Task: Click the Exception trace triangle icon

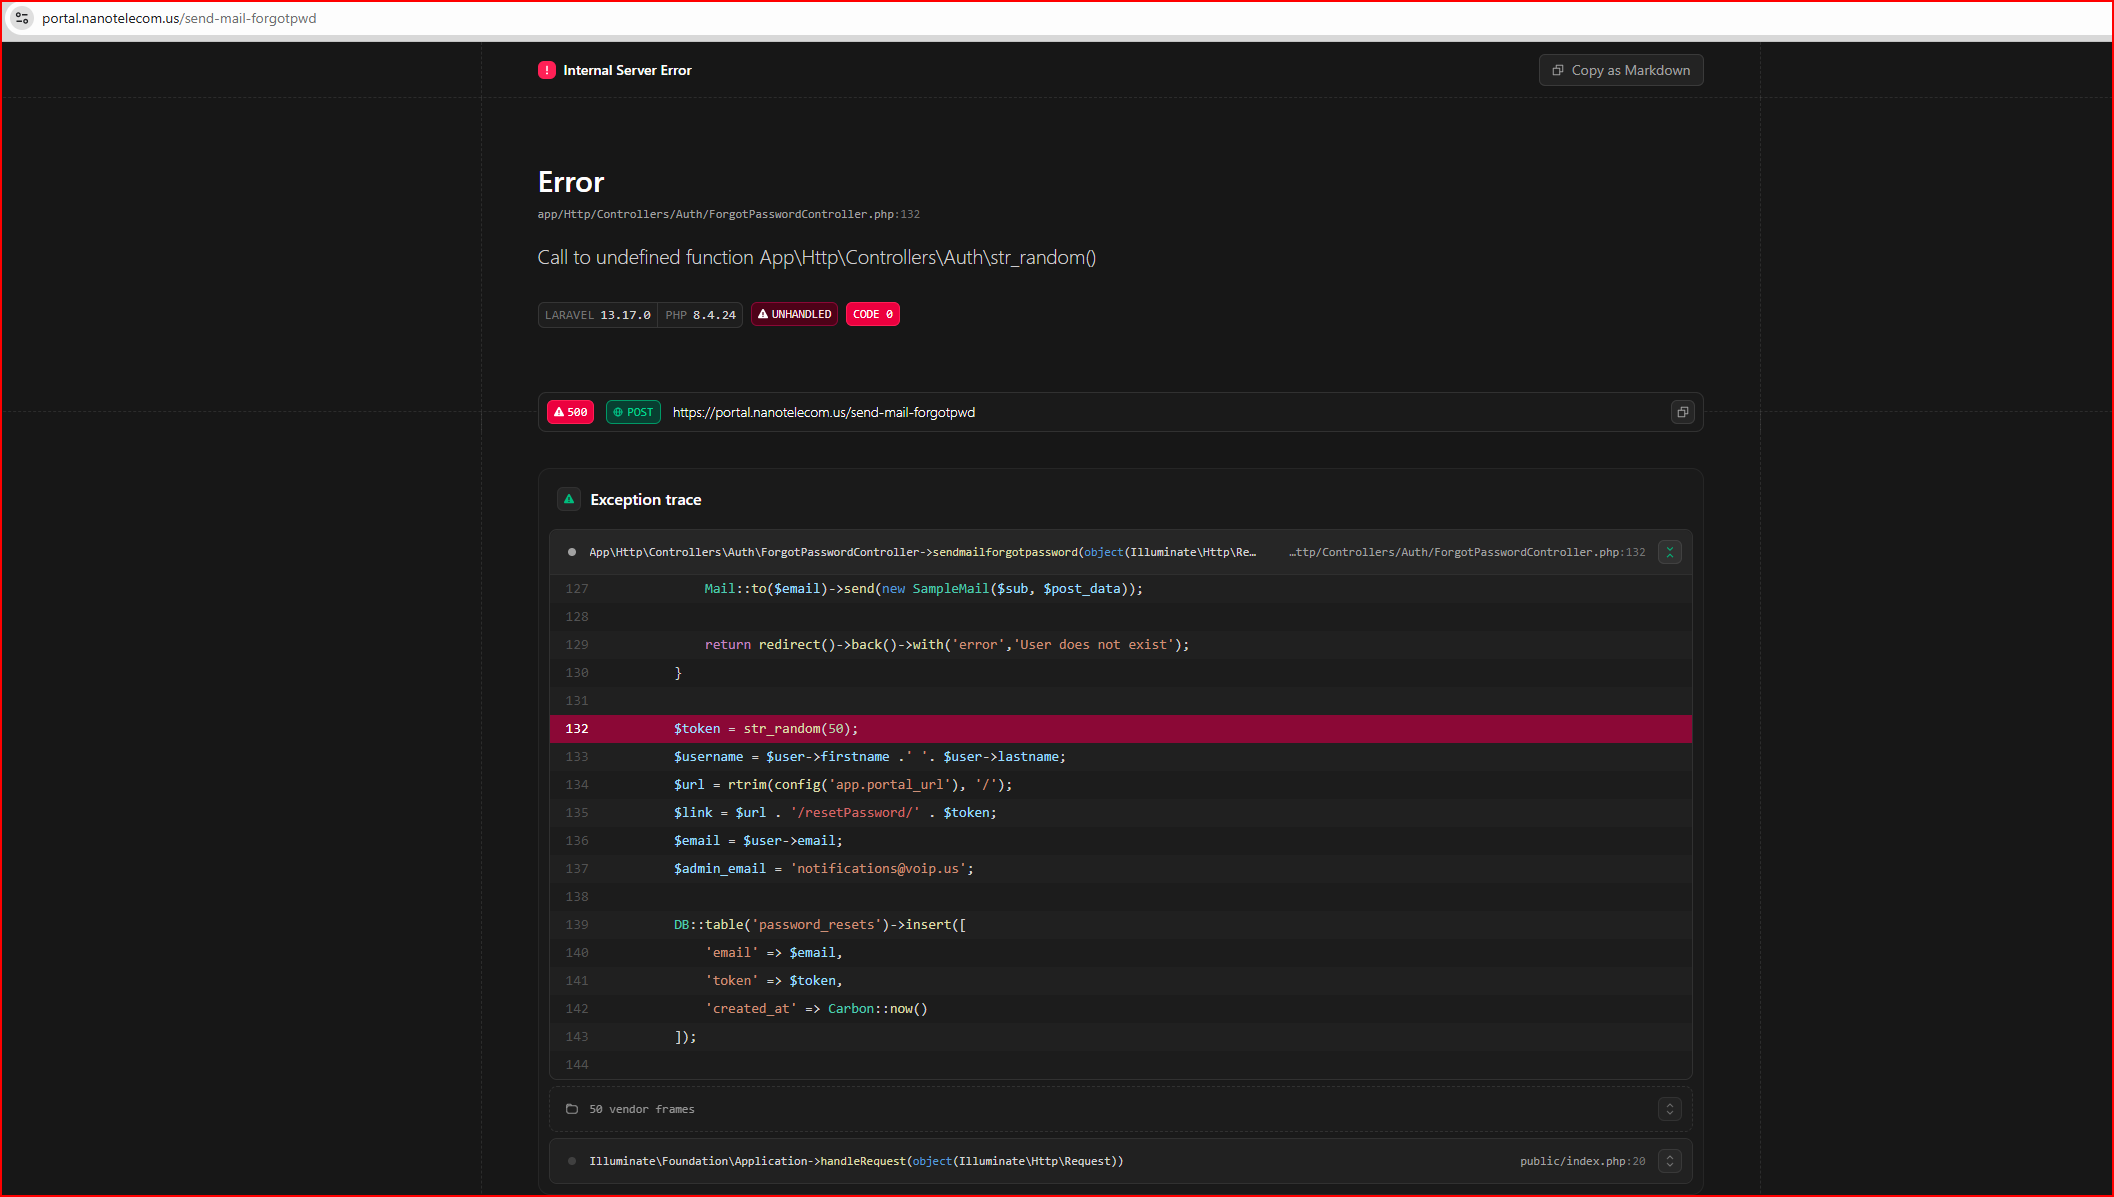Action: pos(569,499)
